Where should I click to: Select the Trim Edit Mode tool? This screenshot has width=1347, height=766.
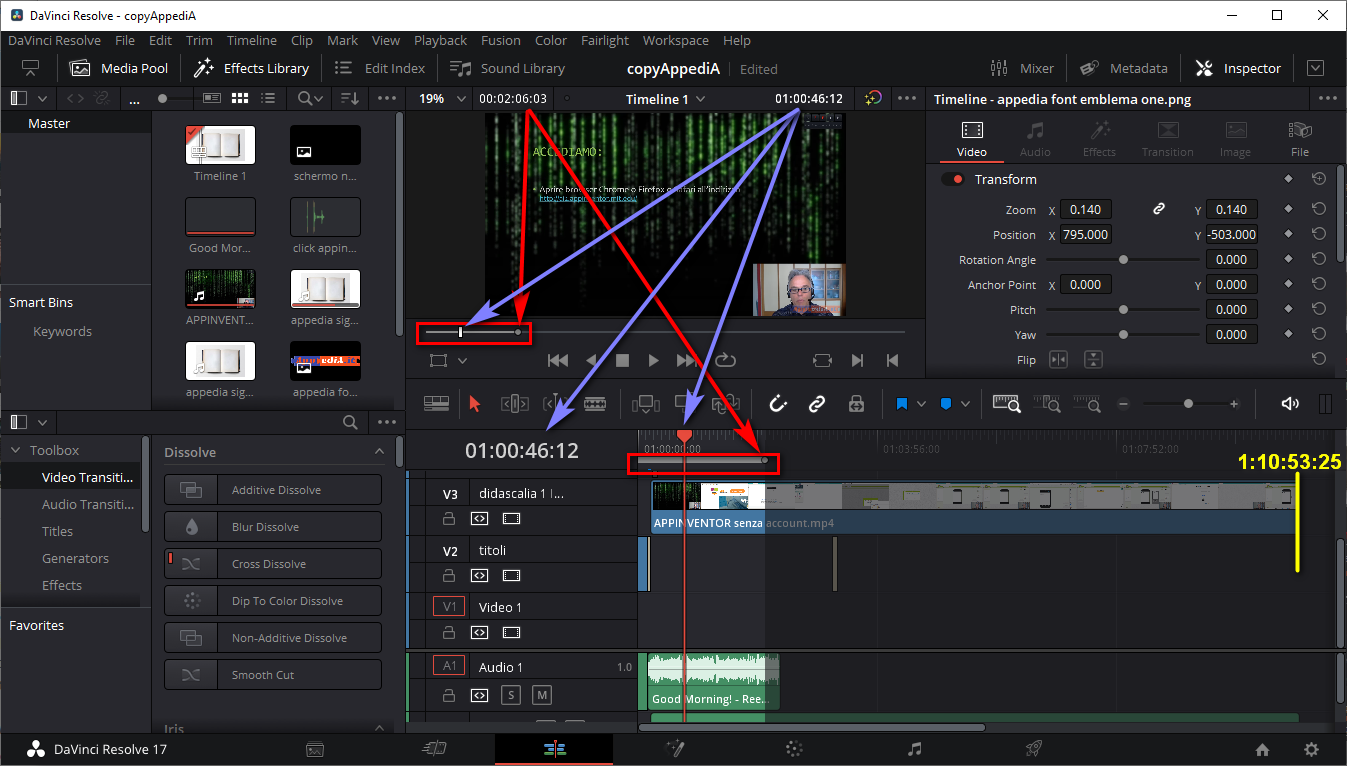(x=514, y=404)
